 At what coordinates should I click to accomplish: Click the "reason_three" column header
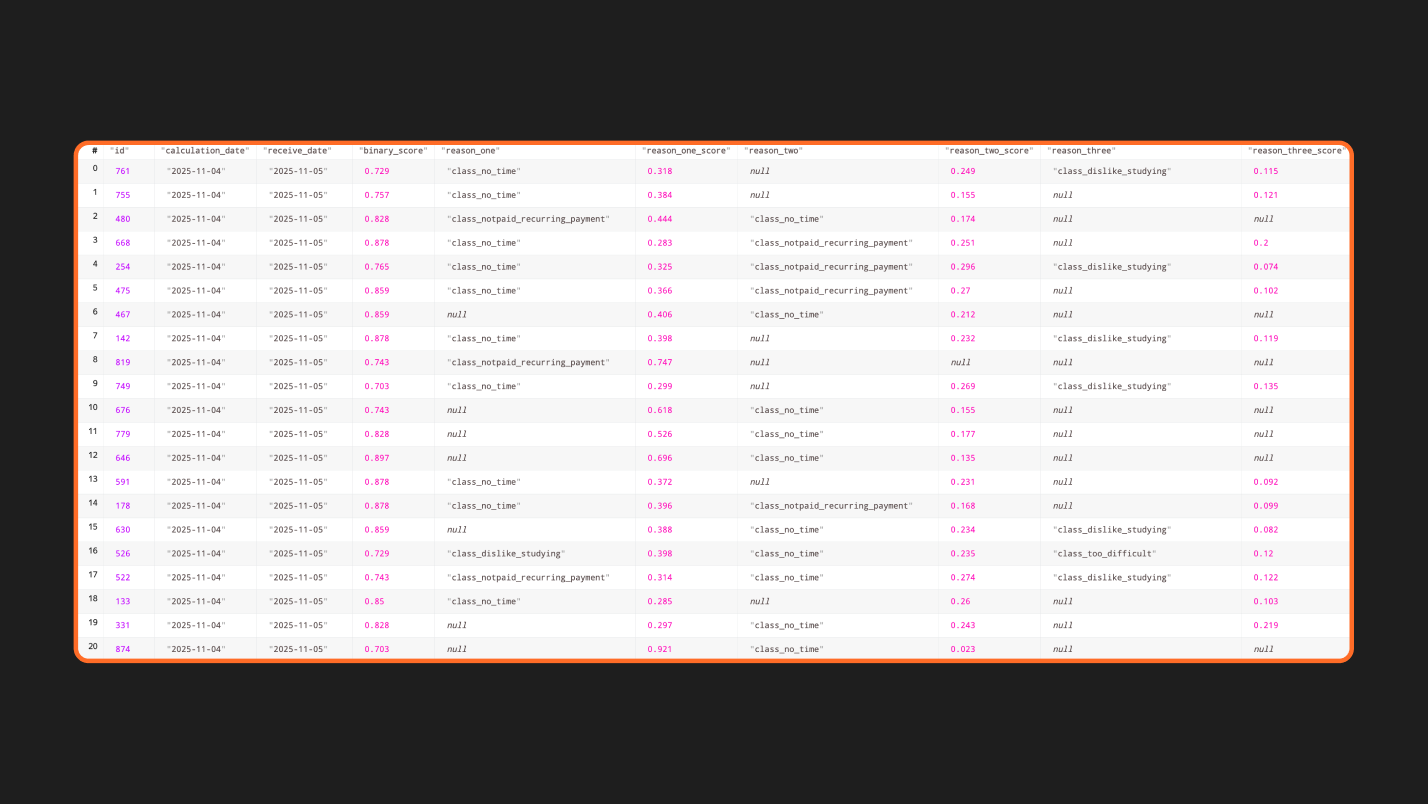[1081, 151]
